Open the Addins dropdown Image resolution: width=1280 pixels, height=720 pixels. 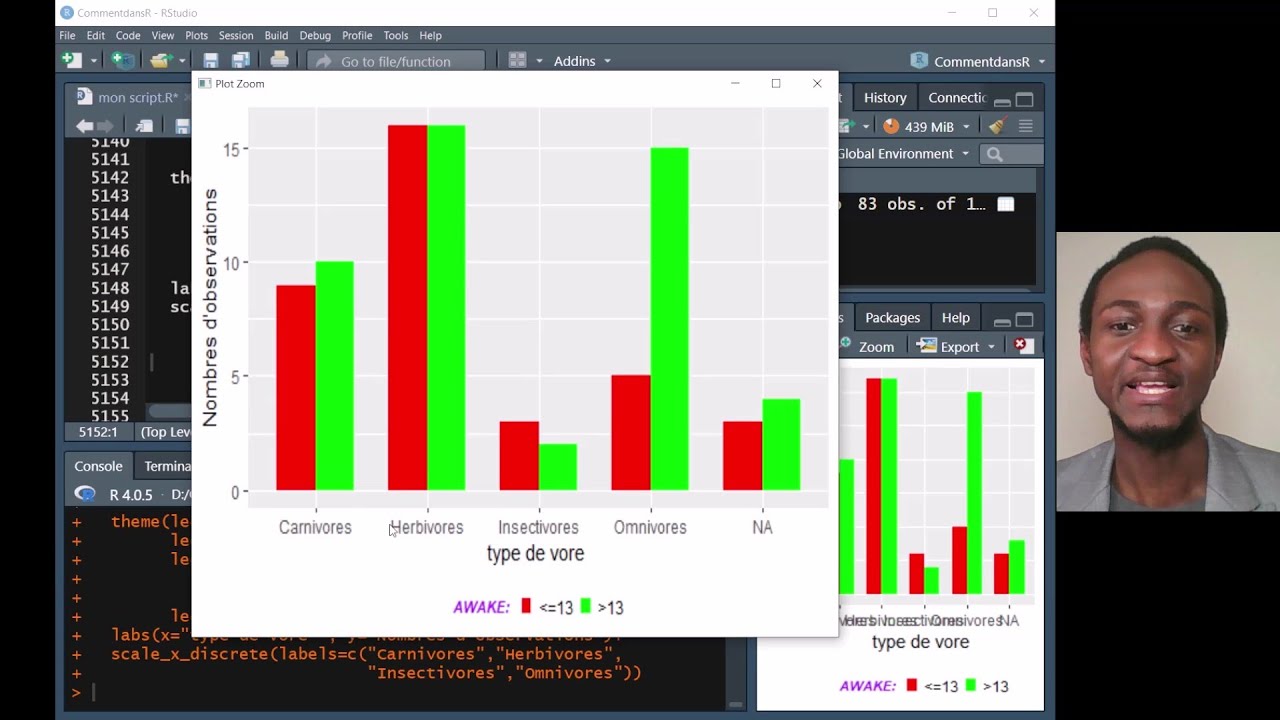(581, 61)
